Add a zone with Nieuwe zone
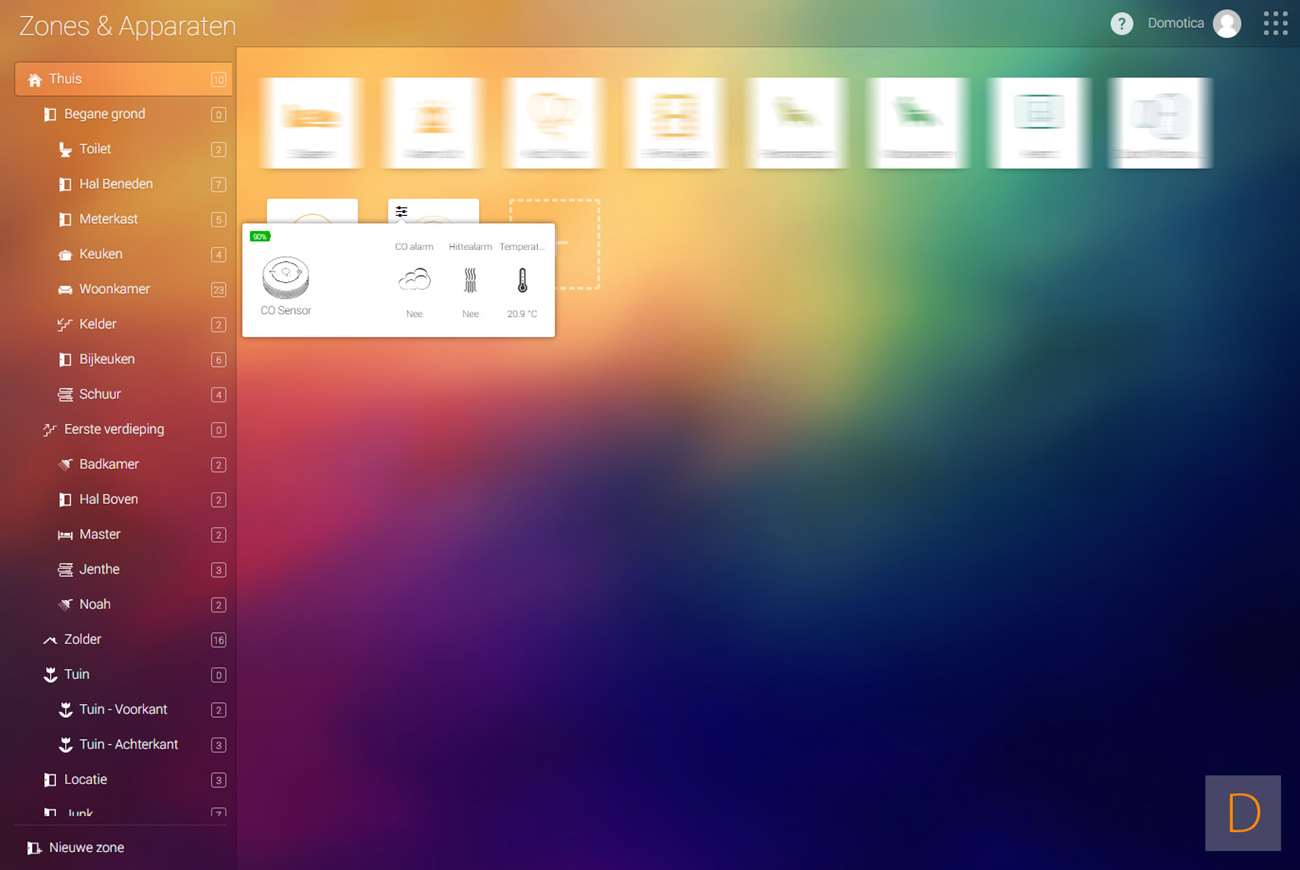Image resolution: width=1300 pixels, height=870 pixels. coord(76,848)
